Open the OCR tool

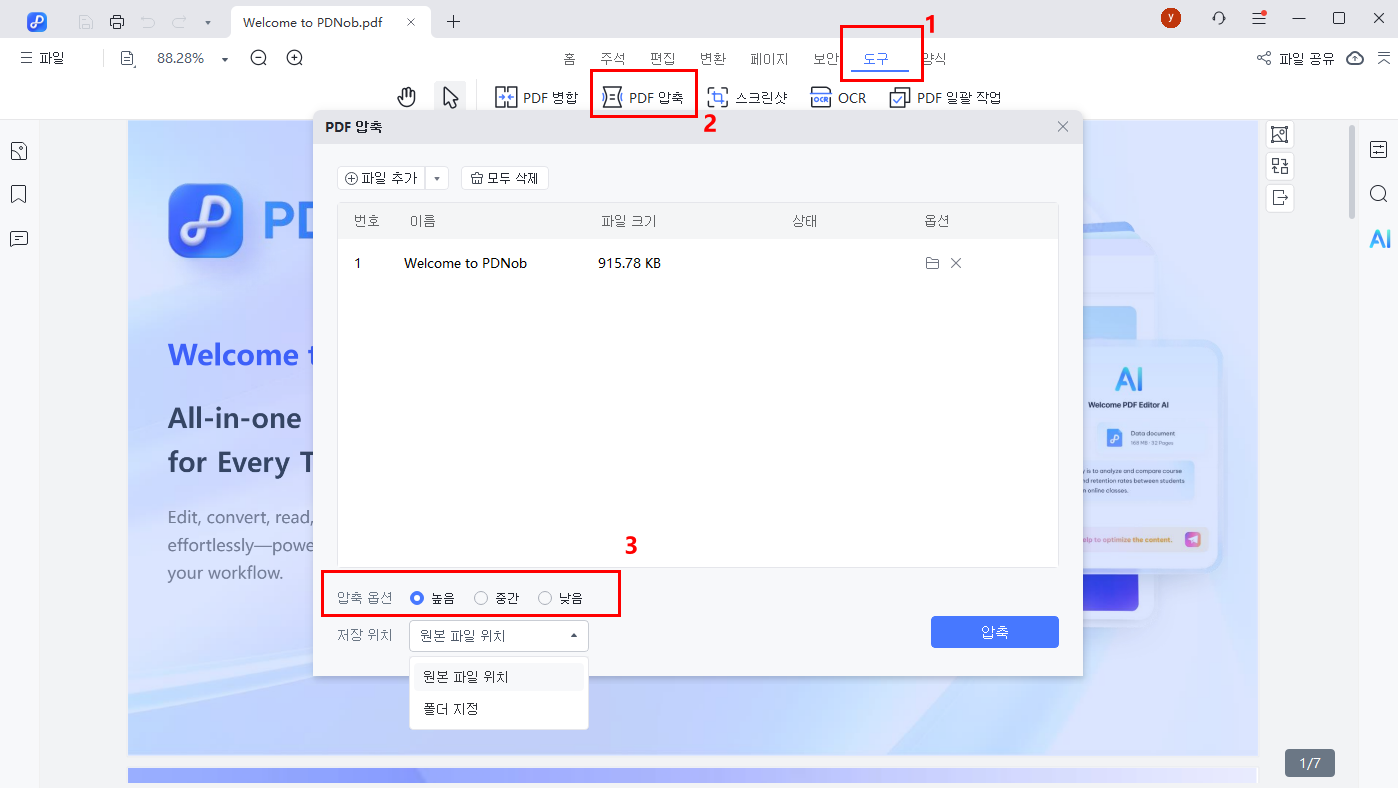838,96
